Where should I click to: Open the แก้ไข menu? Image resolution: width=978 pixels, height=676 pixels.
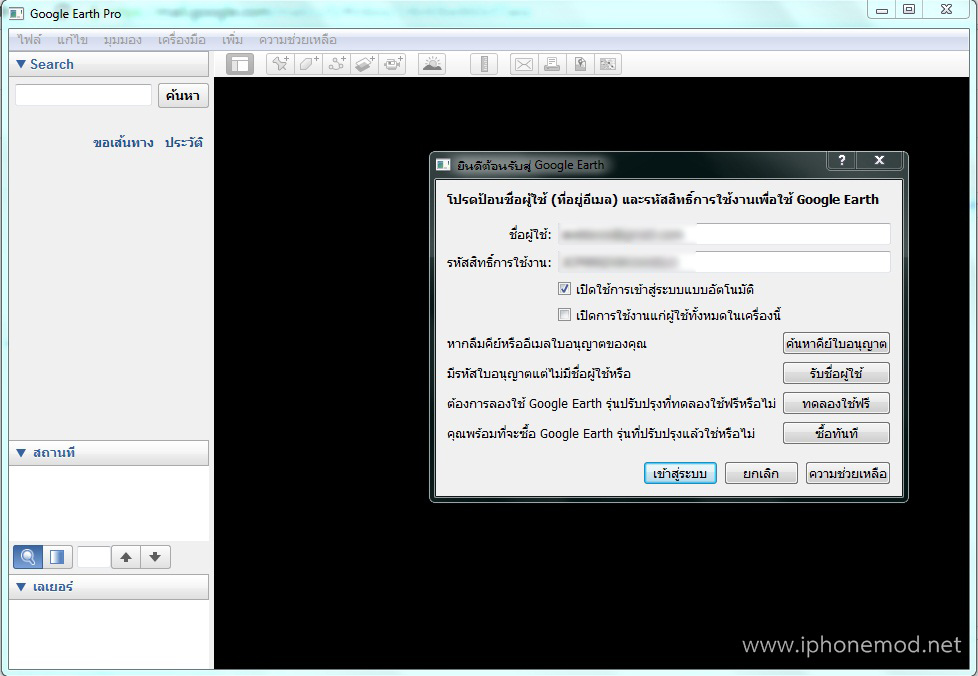[72, 40]
